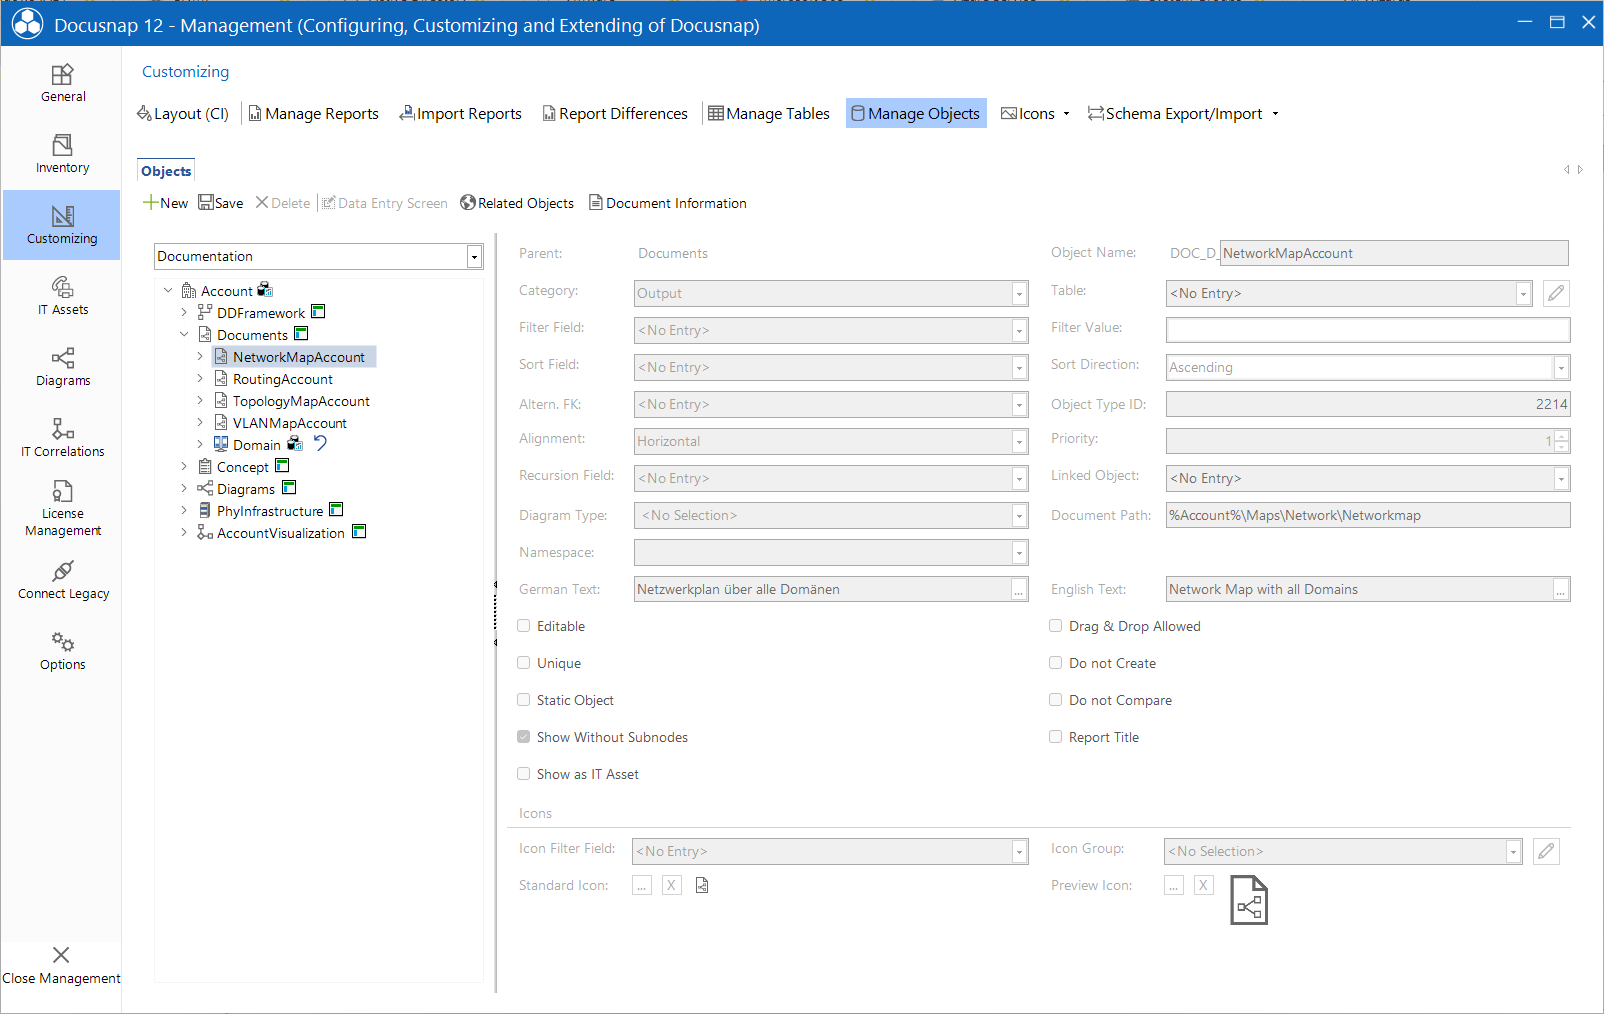The width and height of the screenshot is (1604, 1014).
Task: Open License Management in sidebar
Action: click(x=62, y=509)
